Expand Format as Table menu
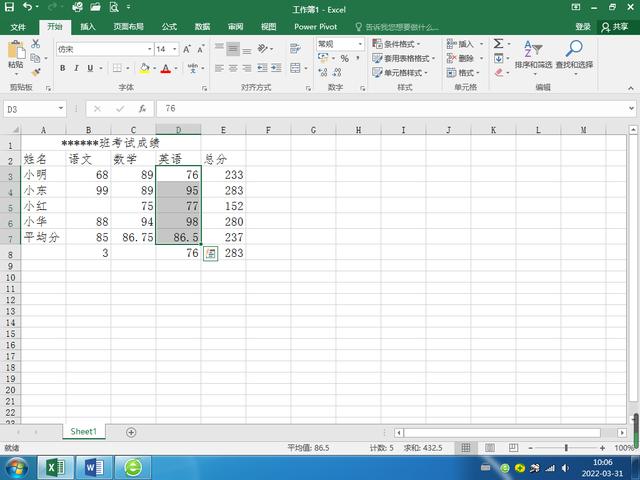 (403, 58)
